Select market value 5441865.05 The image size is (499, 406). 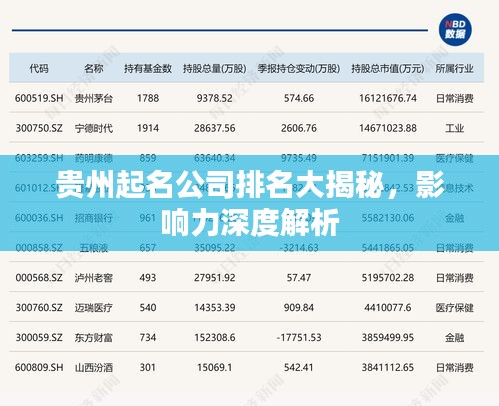pyautogui.click(x=388, y=248)
